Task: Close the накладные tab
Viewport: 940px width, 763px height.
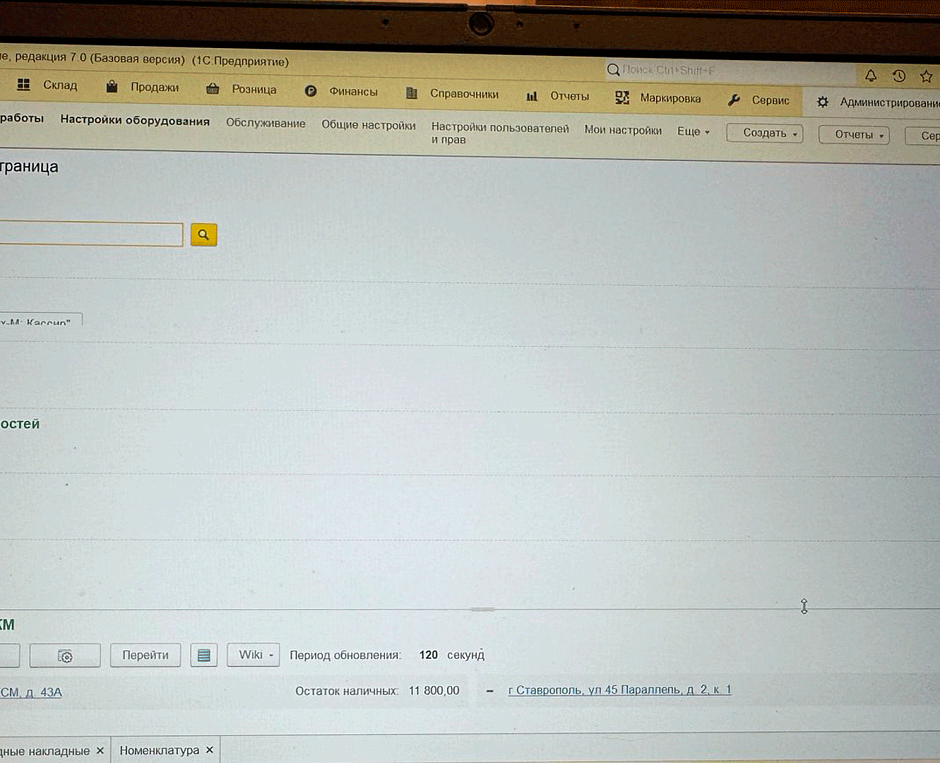Action: (100, 750)
